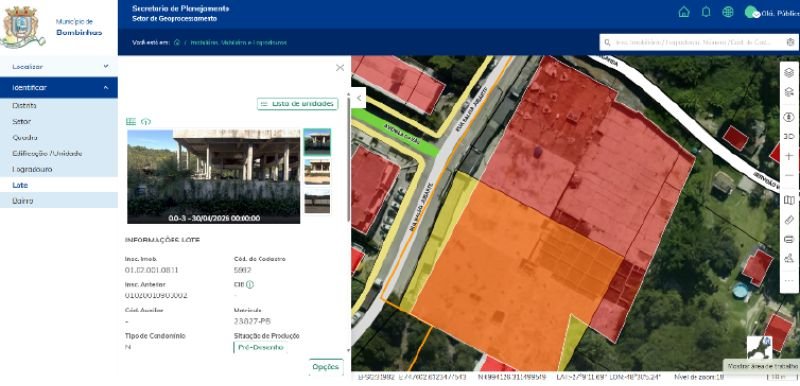The height and width of the screenshot is (386, 800).
Task: Open Lista de unidades
Action: 297,104
